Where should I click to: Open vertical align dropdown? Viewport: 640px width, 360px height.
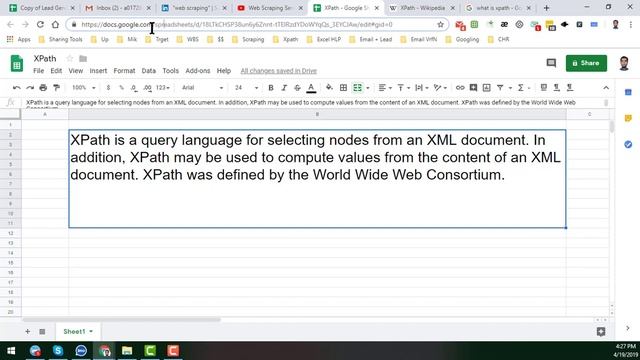tap(403, 88)
